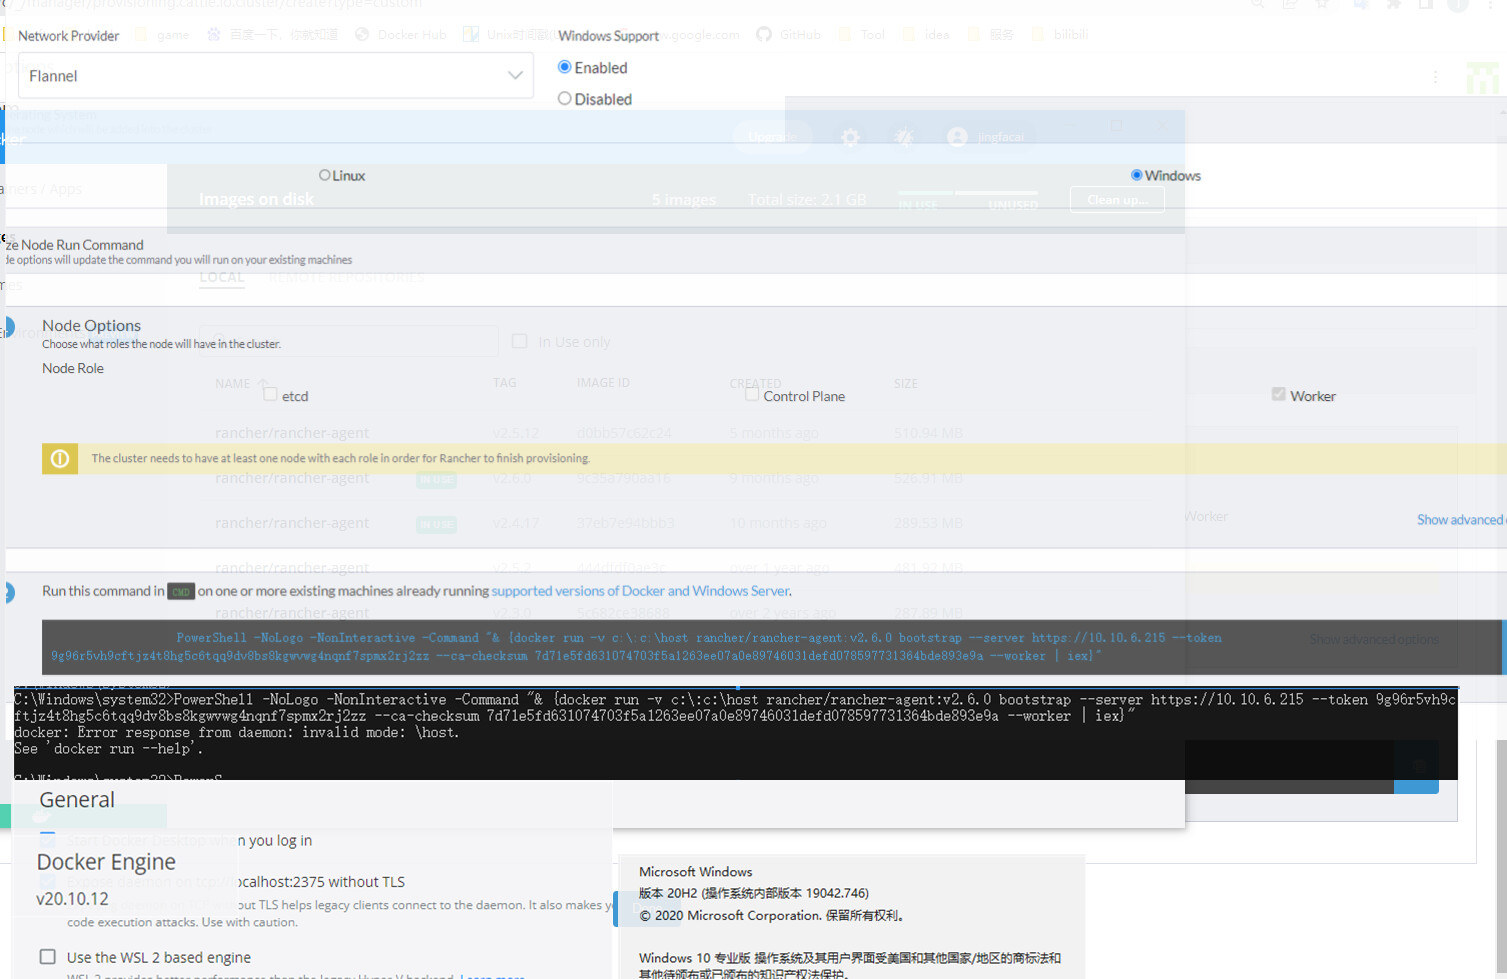Choose the Linux node operating system
This screenshot has width=1507, height=979.
click(x=324, y=175)
